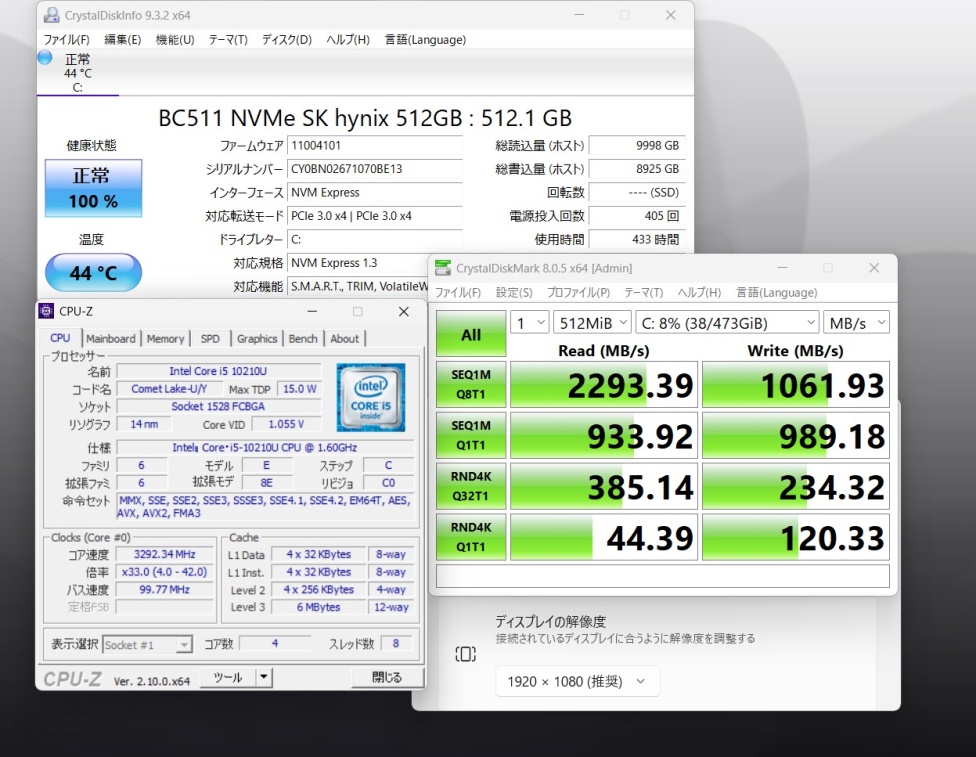This screenshot has height=757, width=976.
Task: Open テーマ(T) menu in CrystalDiskInfo
Action: click(228, 40)
